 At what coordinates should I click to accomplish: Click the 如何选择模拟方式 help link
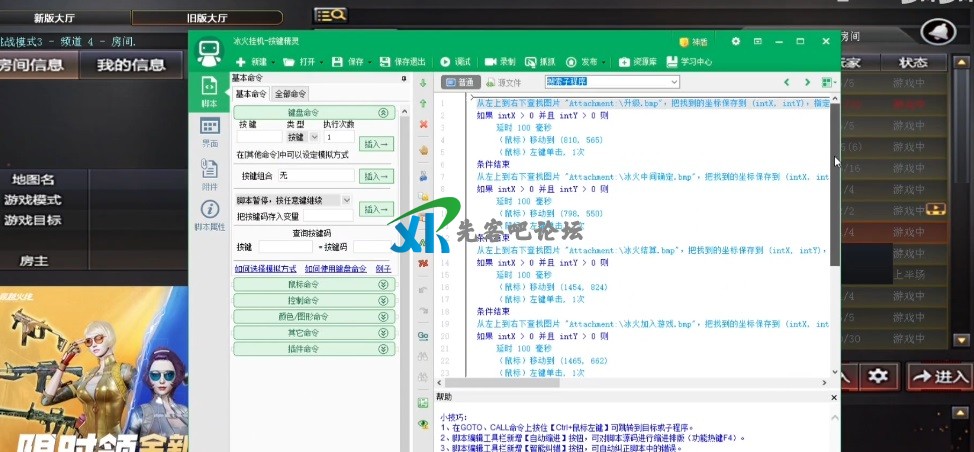(264, 269)
